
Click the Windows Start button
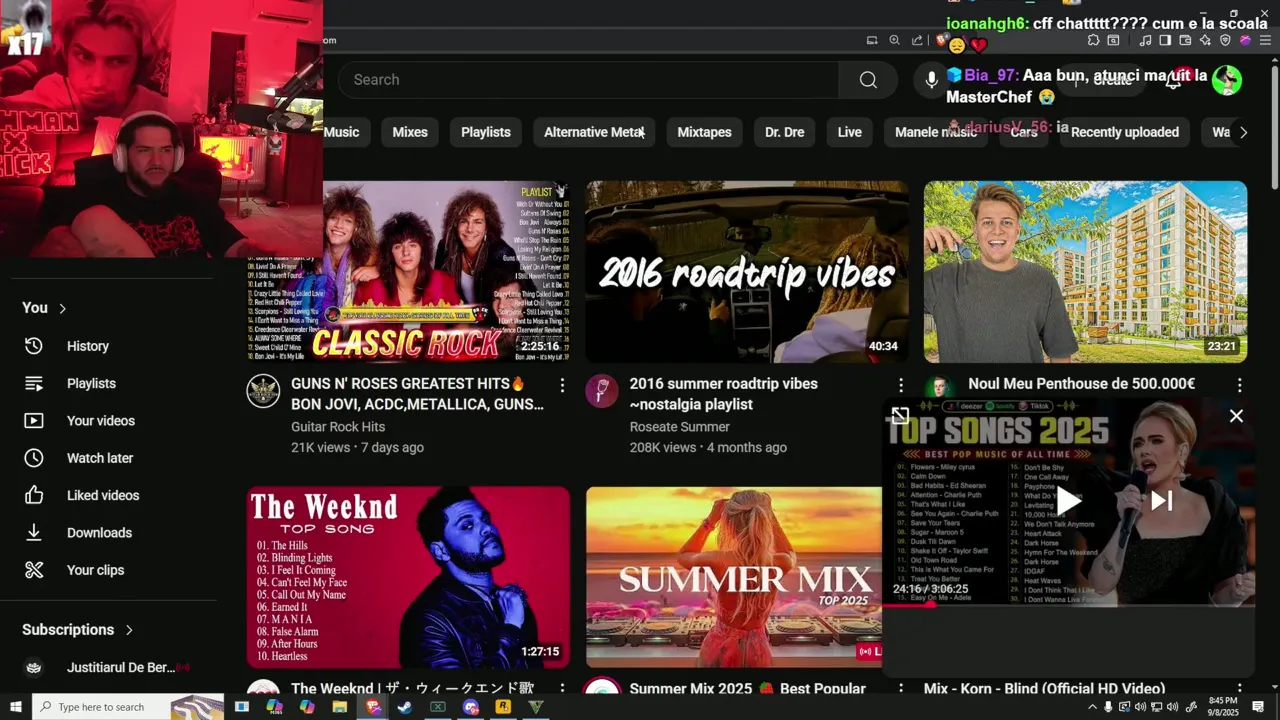(15, 707)
